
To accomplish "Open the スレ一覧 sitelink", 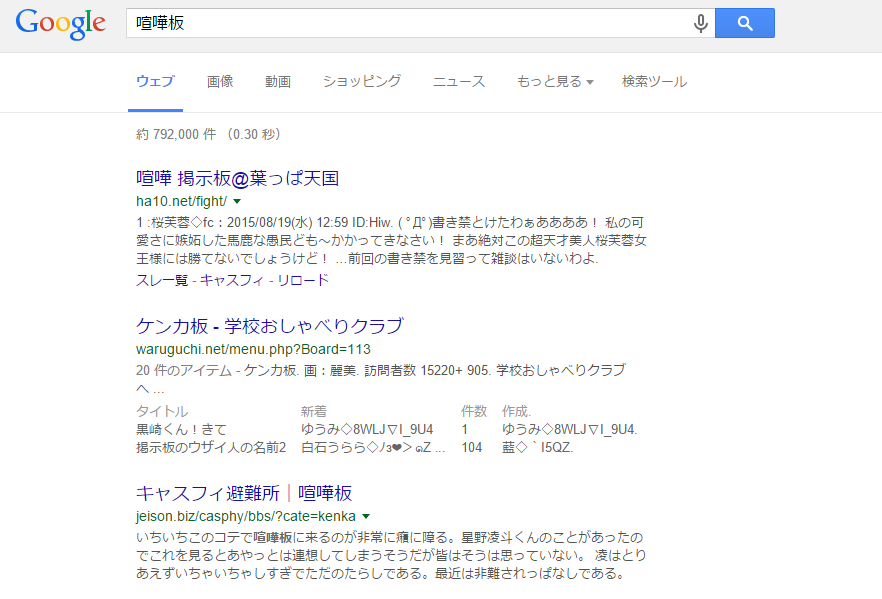I will click(x=162, y=280).
